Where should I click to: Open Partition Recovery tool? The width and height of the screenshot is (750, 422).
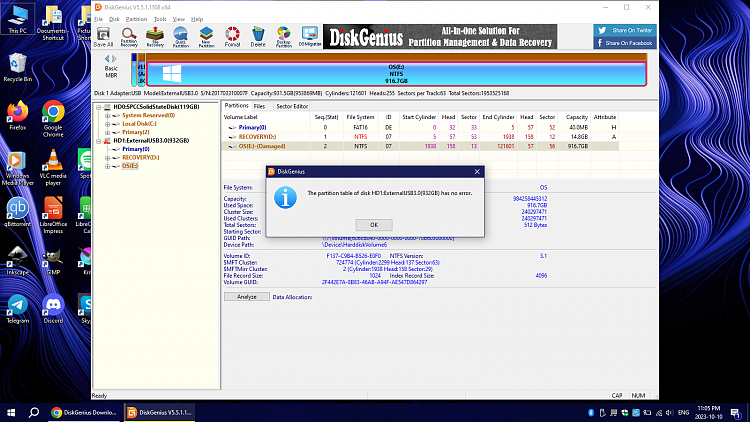tap(129, 37)
